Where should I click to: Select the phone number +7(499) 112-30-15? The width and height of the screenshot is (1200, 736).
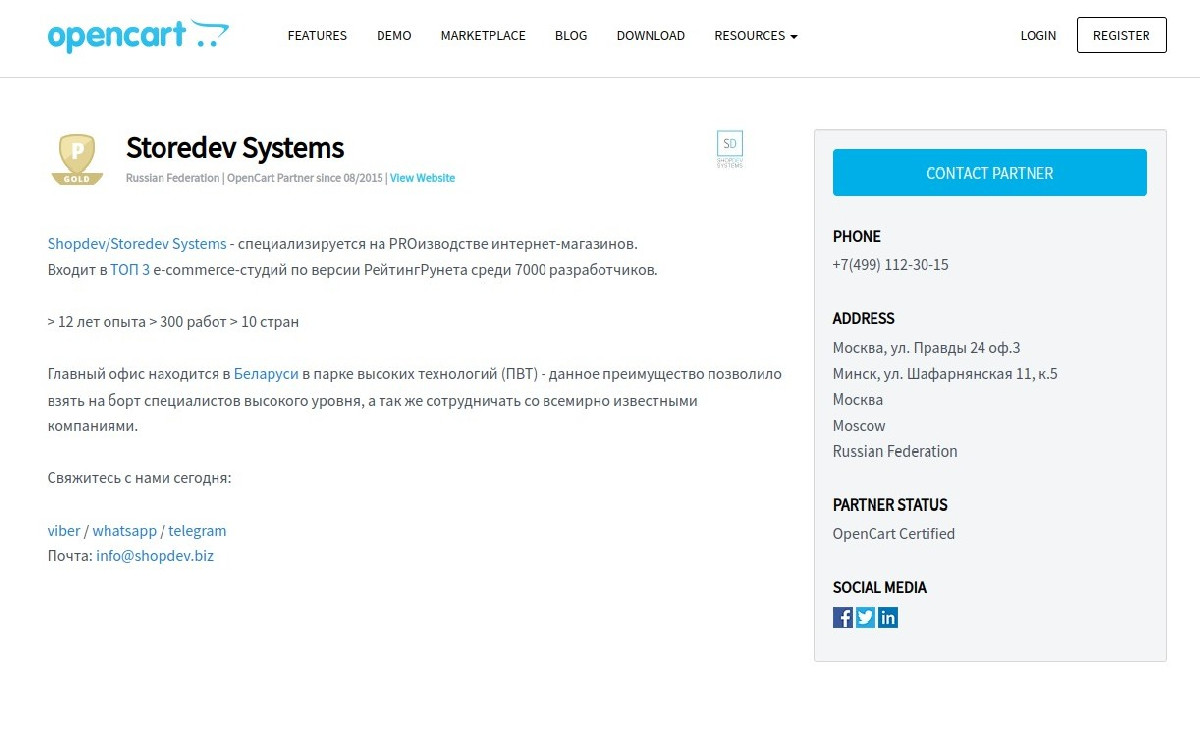point(890,265)
